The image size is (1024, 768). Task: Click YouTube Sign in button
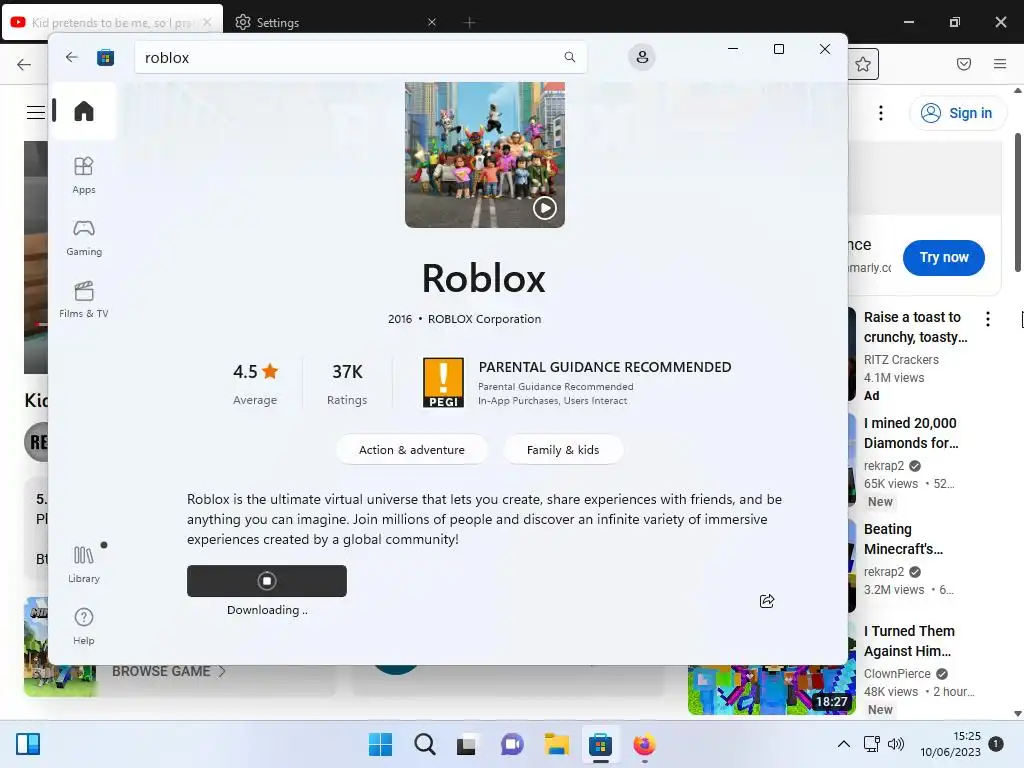coord(957,113)
